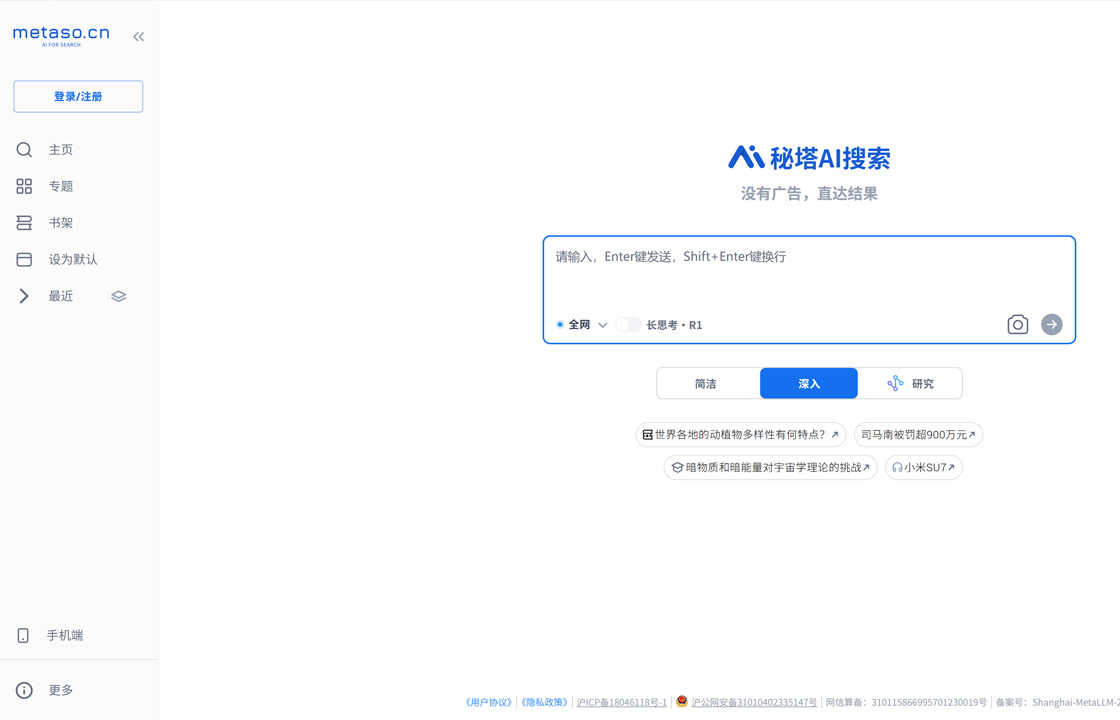
Task: Open 更多 label in sidebar
Action: pyautogui.click(x=61, y=690)
